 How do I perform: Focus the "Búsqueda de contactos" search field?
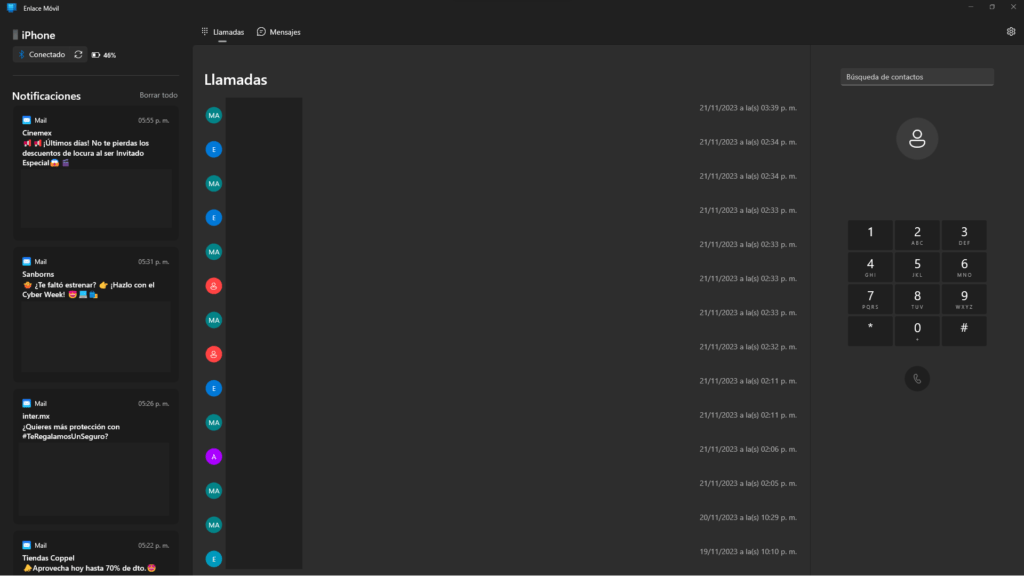(x=917, y=77)
